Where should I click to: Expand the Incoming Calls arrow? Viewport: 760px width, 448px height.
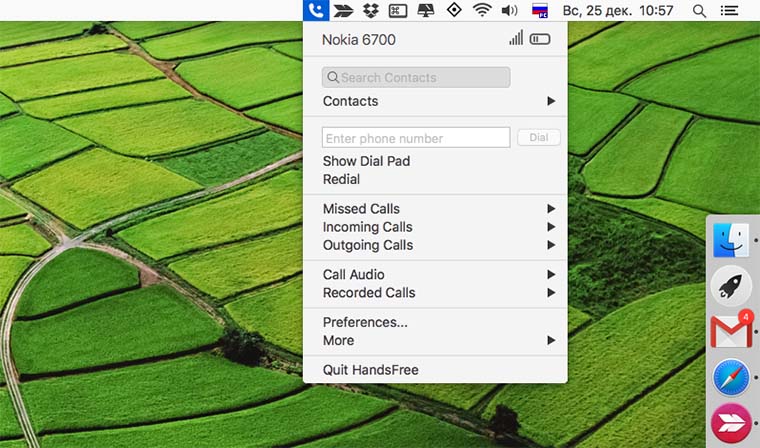551,227
